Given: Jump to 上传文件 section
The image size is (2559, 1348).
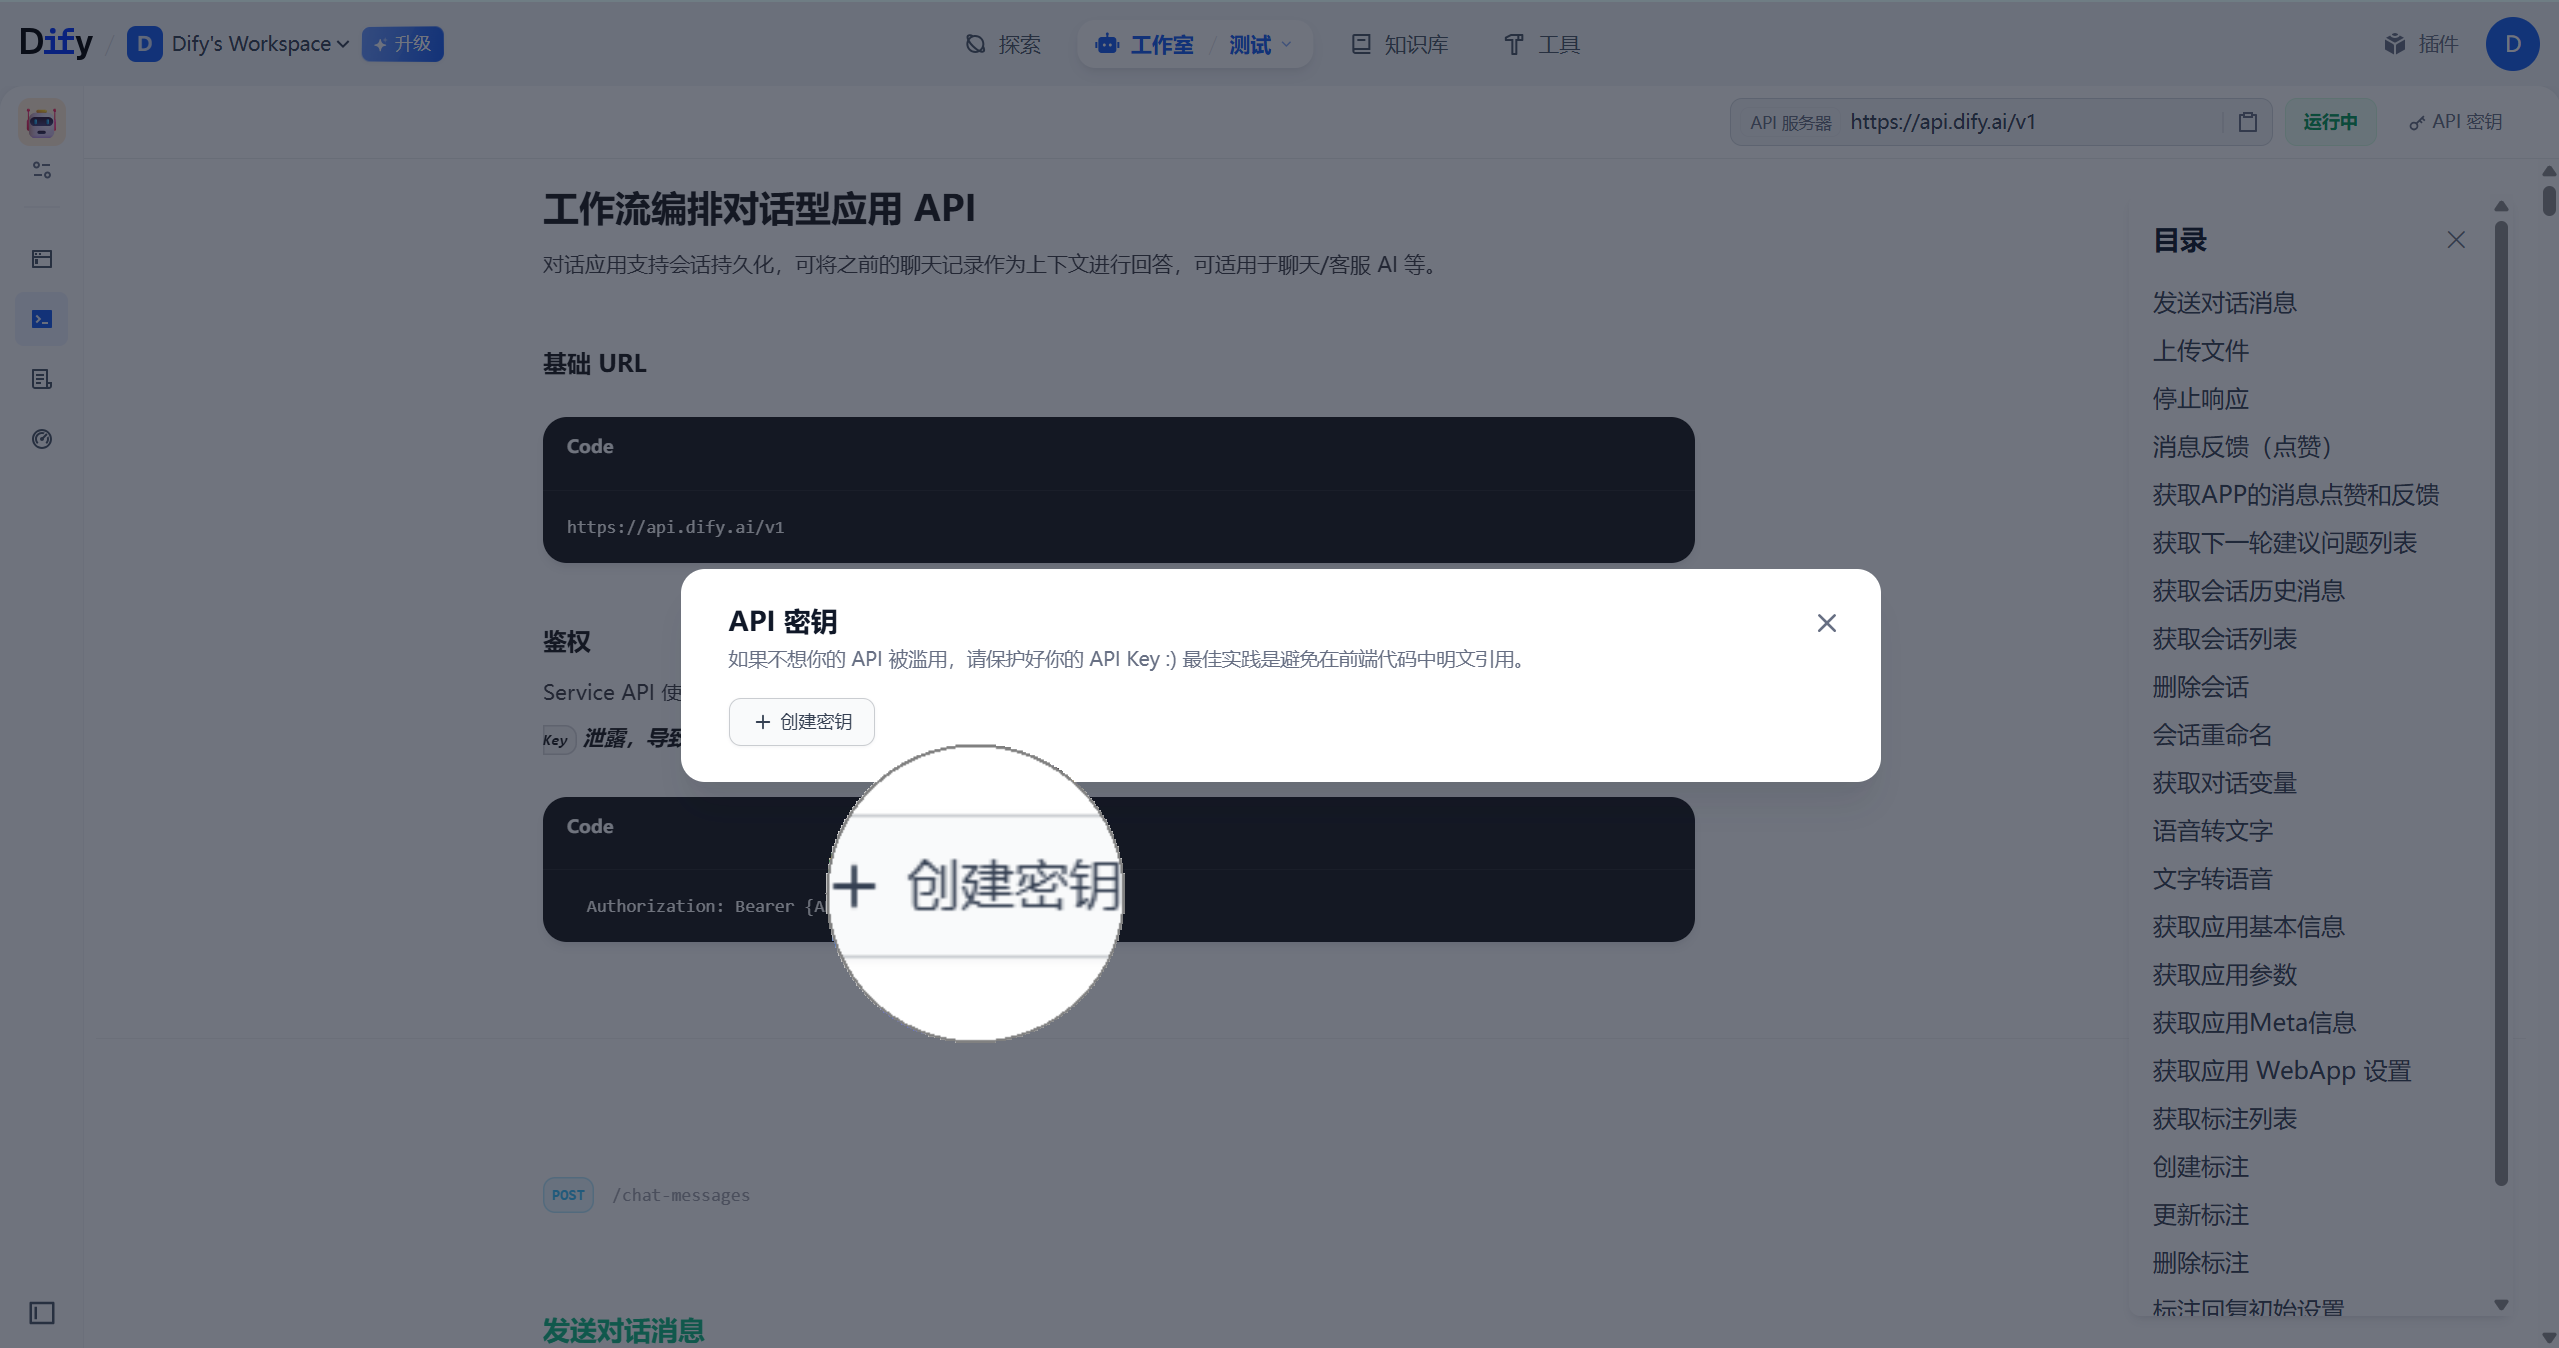Looking at the screenshot, I should [2200, 351].
